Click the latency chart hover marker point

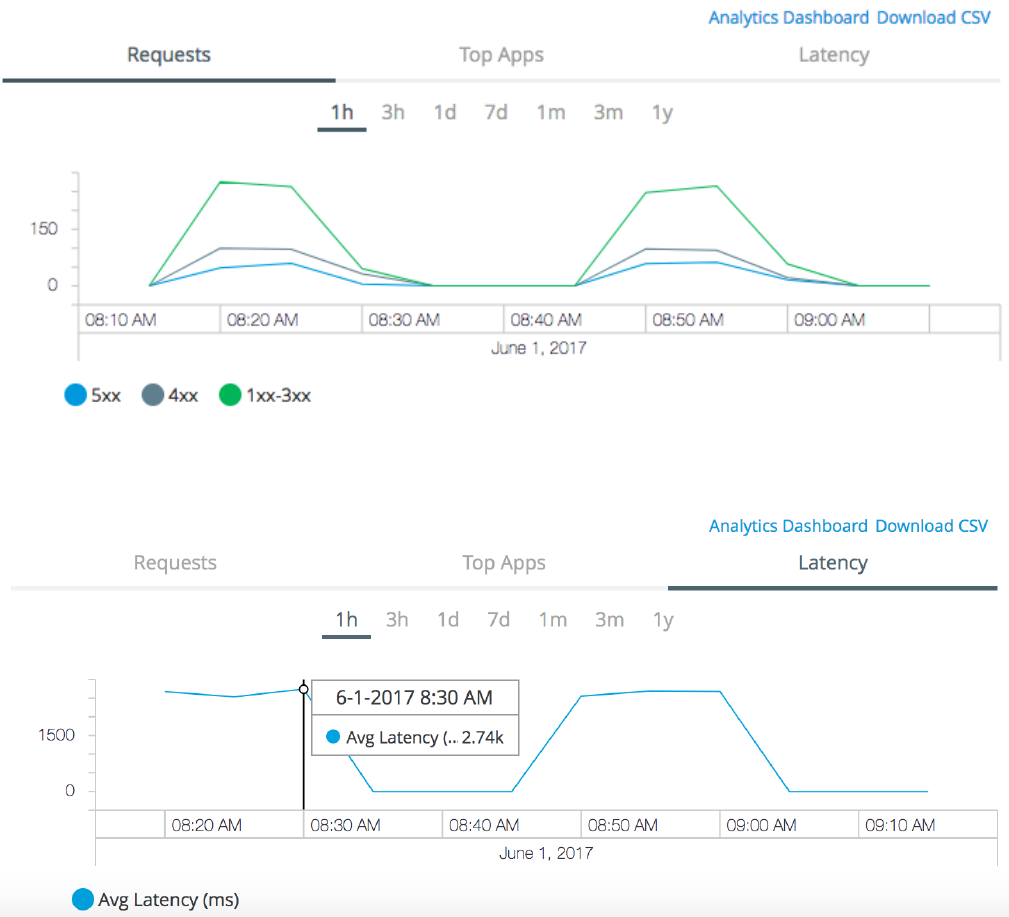point(303,689)
